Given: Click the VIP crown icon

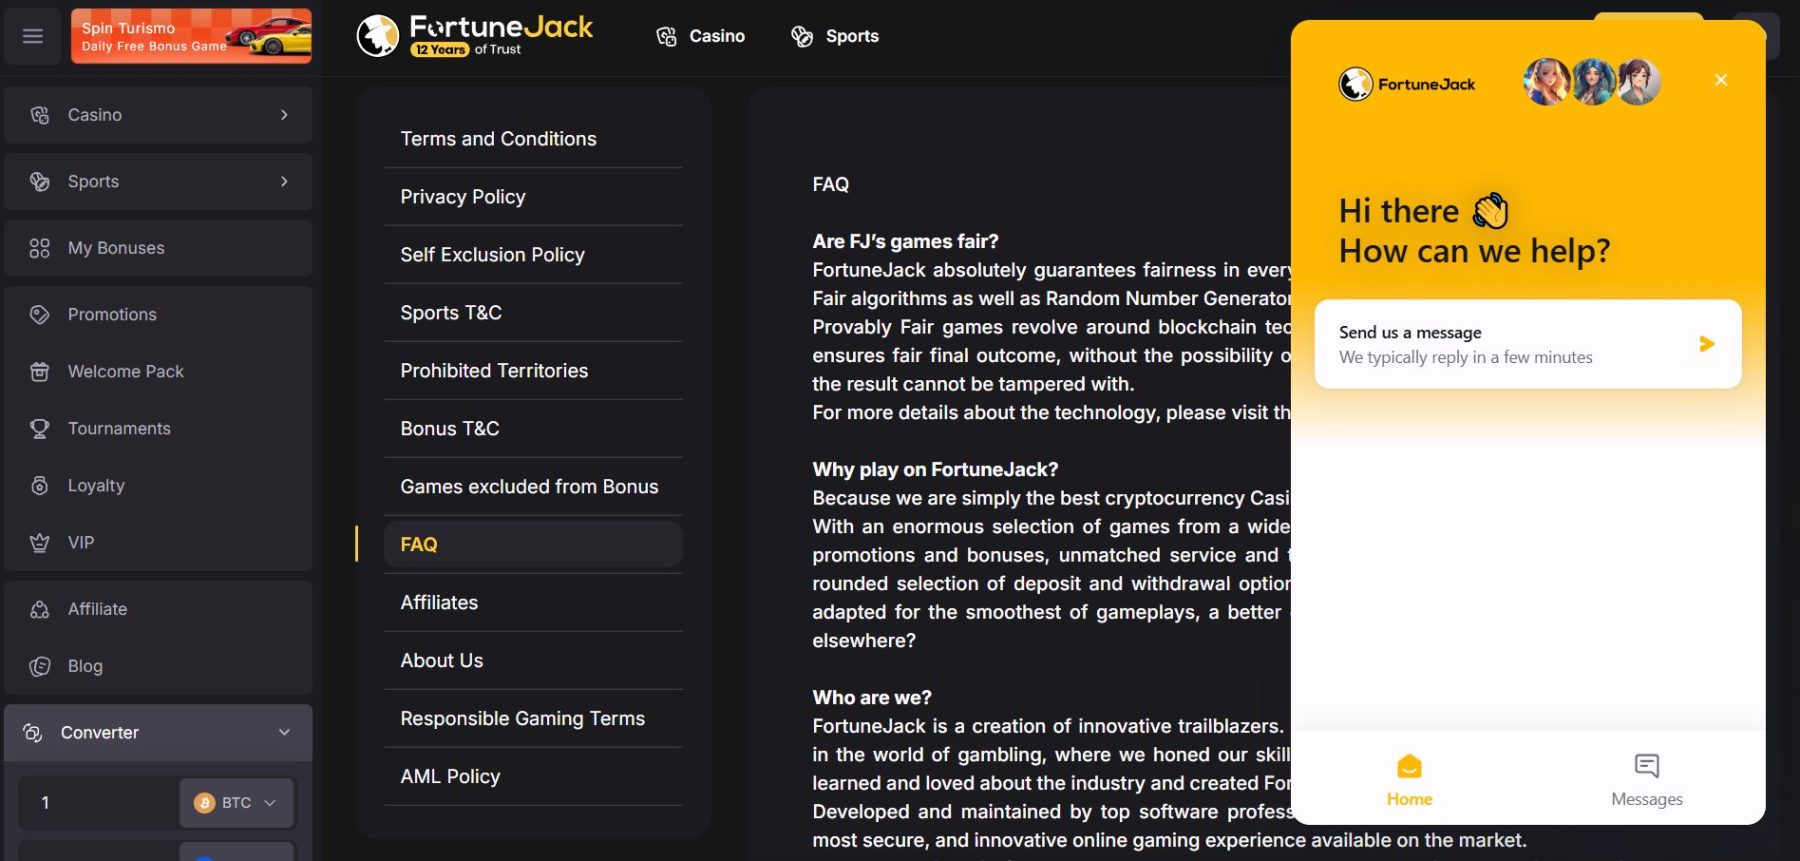Looking at the screenshot, I should pos(40,543).
